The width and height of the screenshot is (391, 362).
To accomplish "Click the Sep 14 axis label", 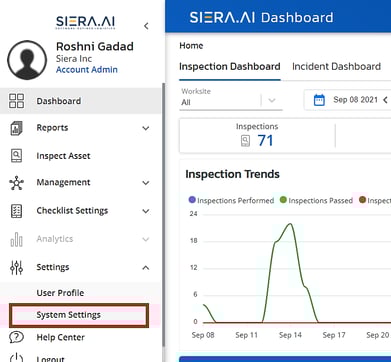I will click(x=290, y=335).
